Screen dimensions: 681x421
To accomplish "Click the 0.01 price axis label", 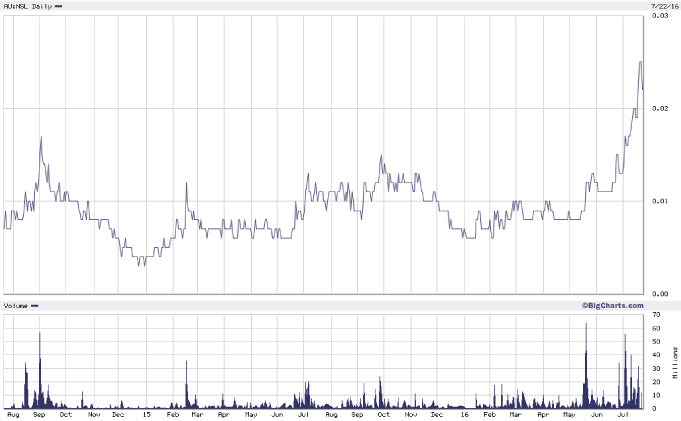I will [661, 201].
